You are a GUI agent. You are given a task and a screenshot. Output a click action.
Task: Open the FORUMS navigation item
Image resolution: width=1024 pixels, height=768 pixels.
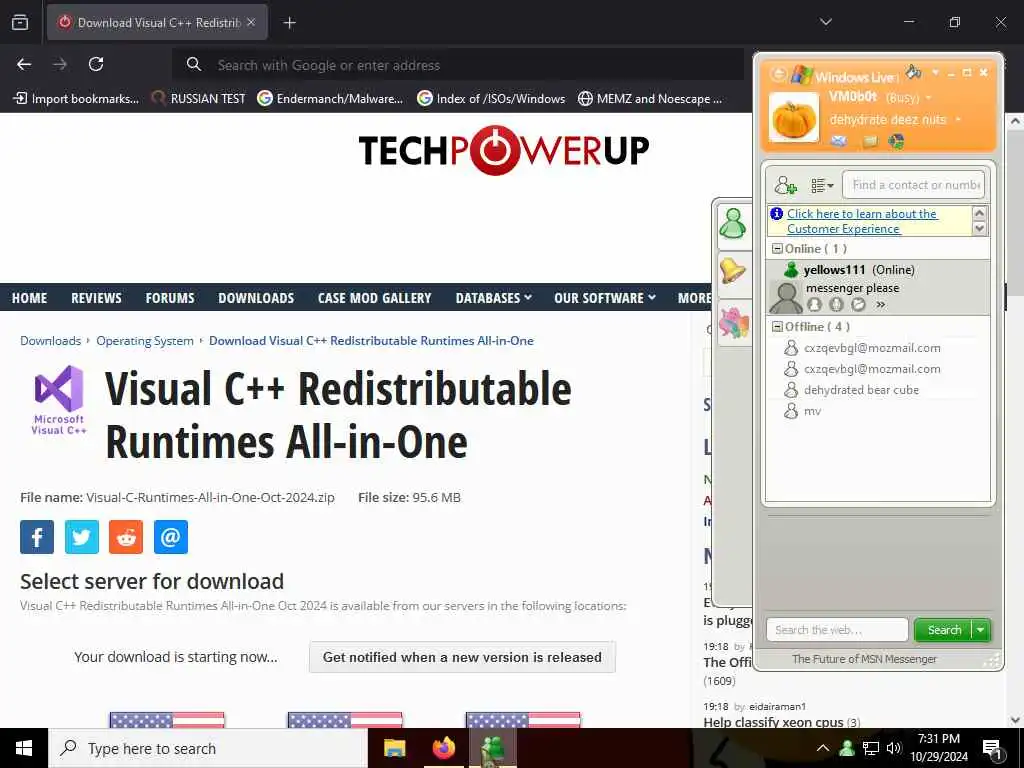170,298
